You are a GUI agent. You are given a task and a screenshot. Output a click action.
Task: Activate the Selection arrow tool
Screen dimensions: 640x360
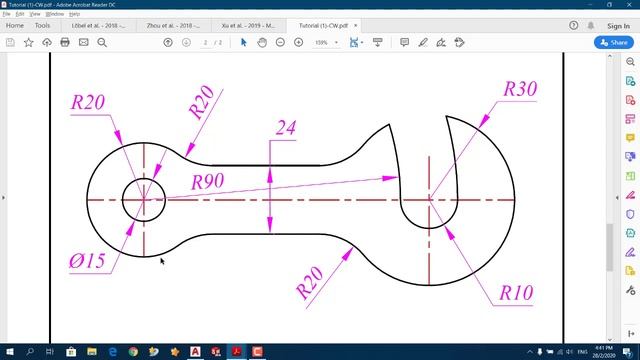point(244,42)
